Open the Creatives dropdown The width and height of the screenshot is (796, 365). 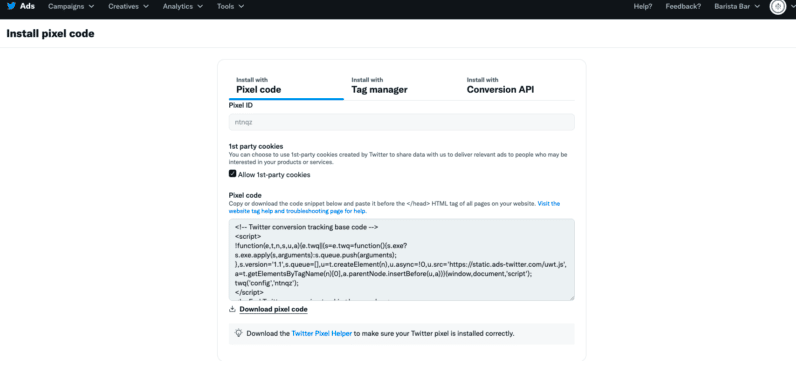tap(128, 7)
